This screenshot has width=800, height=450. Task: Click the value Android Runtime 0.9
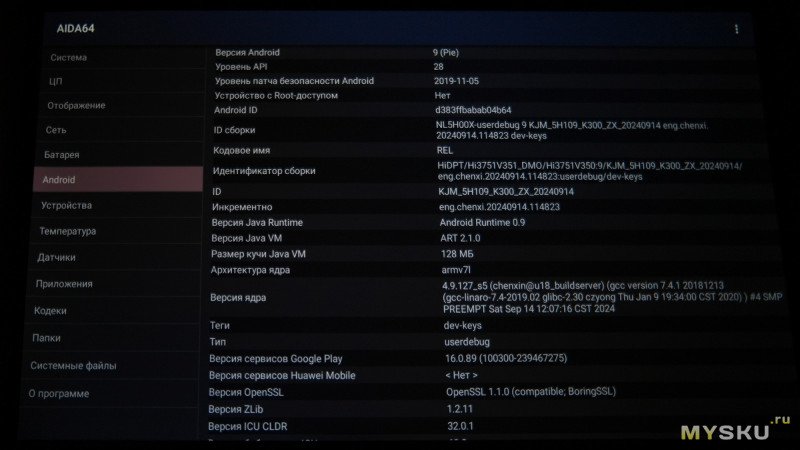click(482, 222)
